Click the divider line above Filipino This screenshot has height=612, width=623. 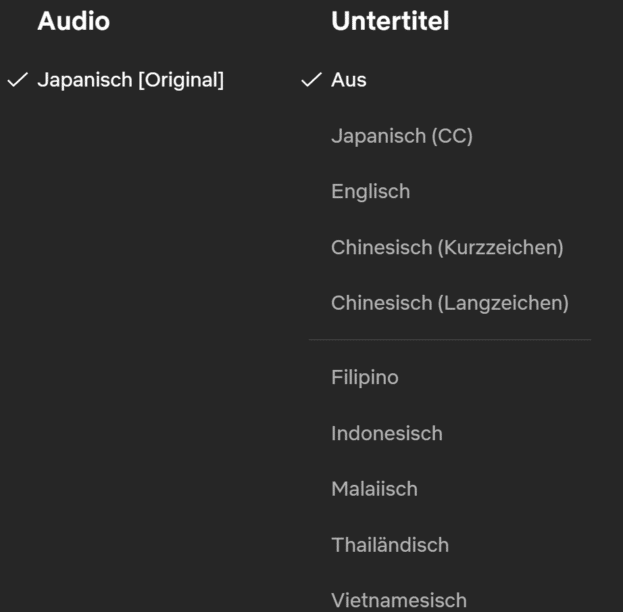click(x=450, y=340)
